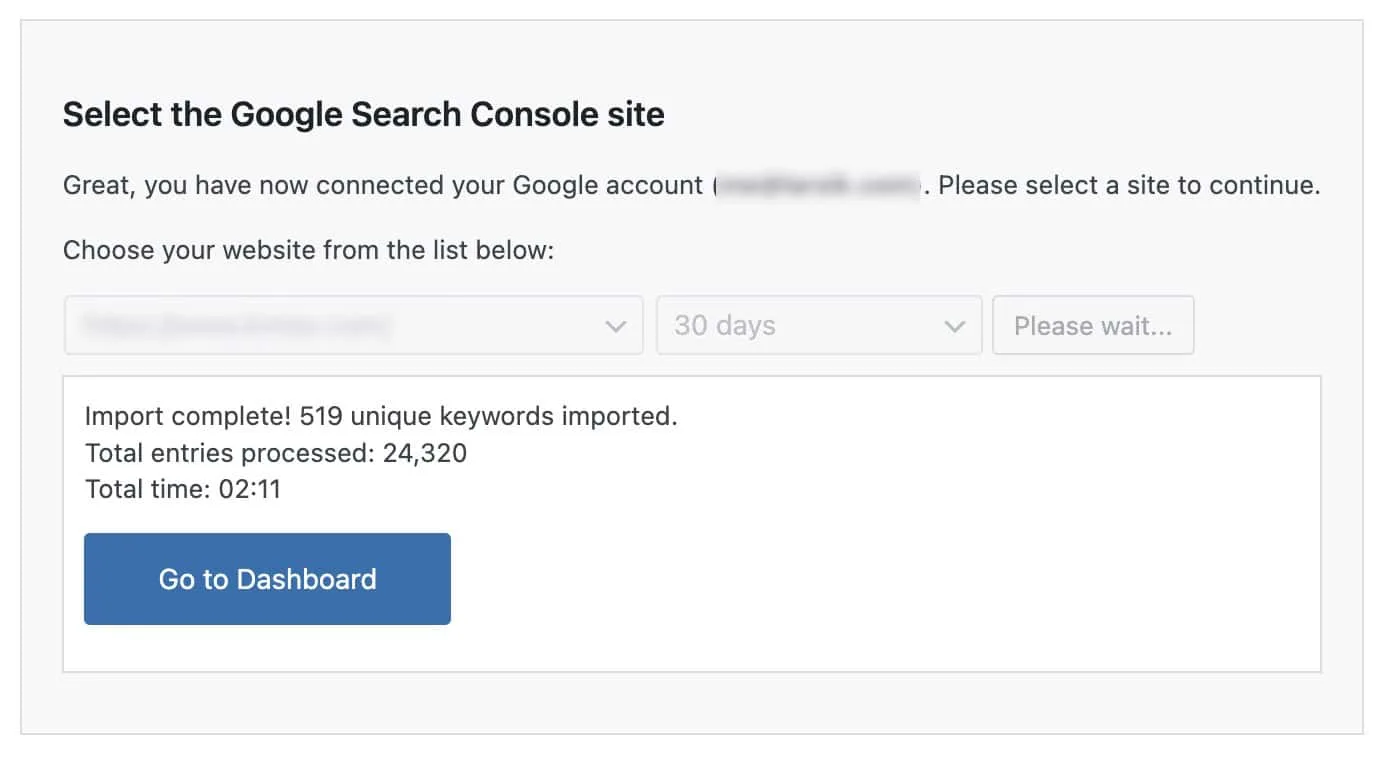Click the blurred Google account email address

pos(817,185)
